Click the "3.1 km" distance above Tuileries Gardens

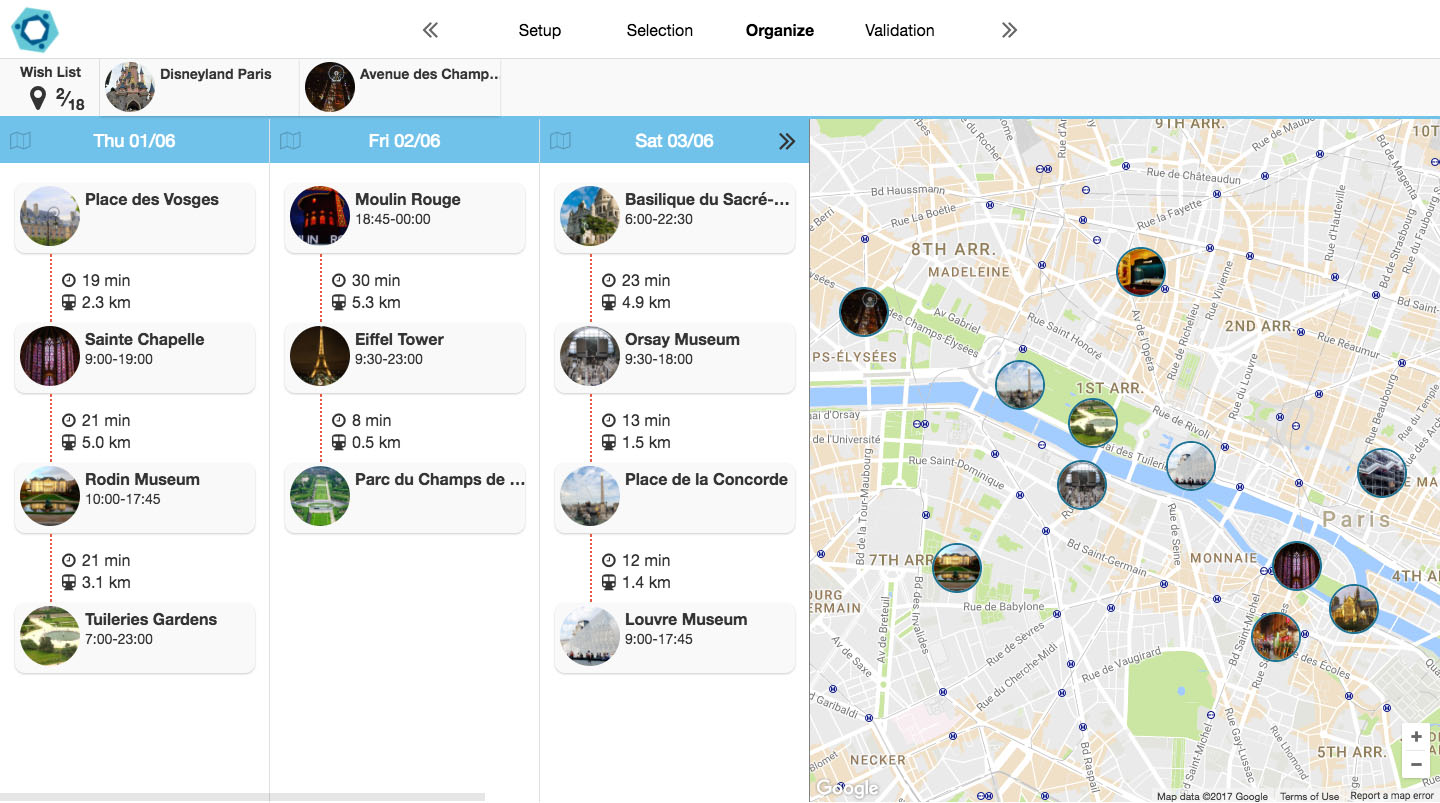coord(106,583)
